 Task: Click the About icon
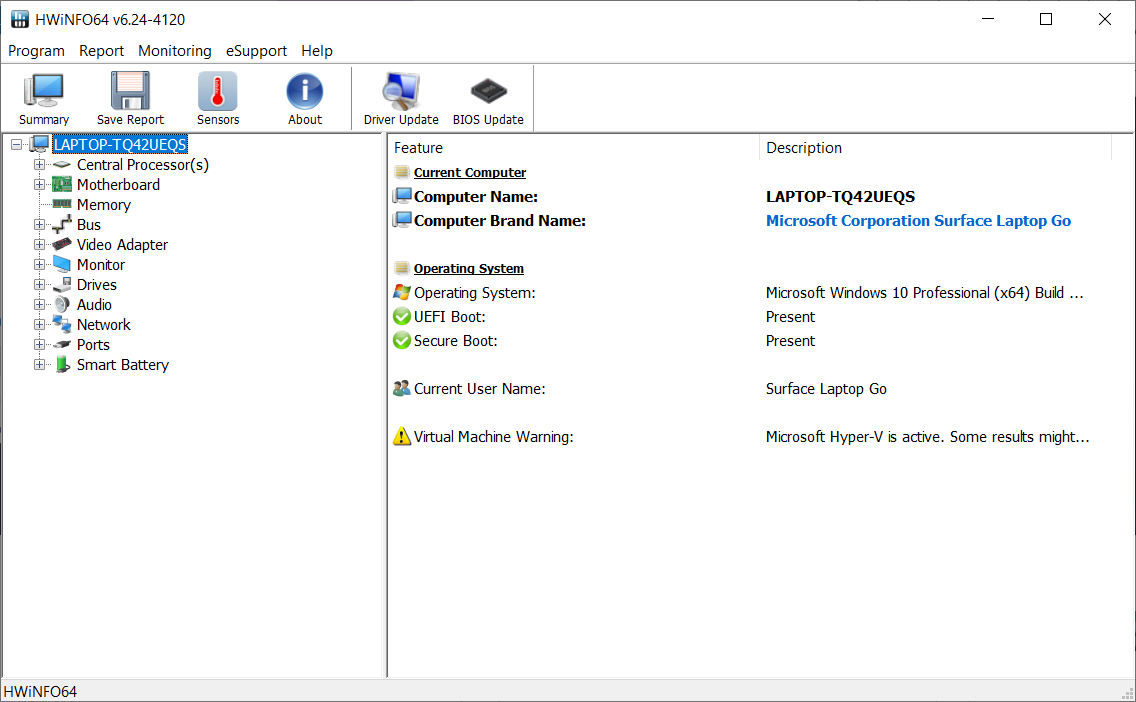click(x=304, y=97)
